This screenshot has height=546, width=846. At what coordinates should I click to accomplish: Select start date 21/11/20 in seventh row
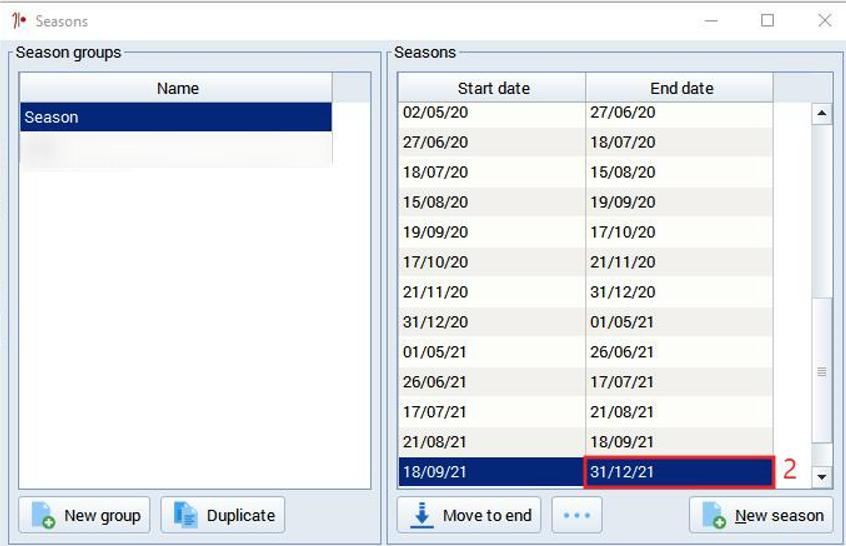pos(492,292)
